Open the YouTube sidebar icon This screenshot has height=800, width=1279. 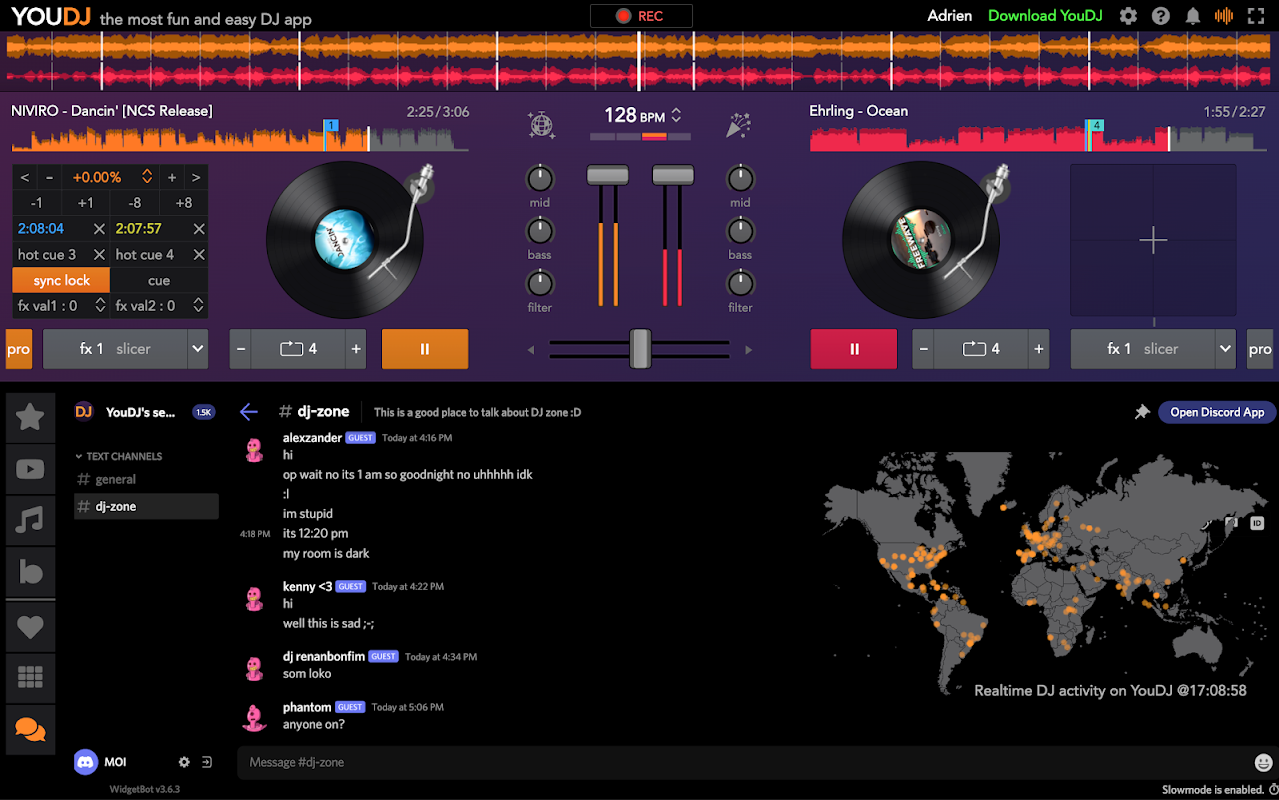coord(30,468)
